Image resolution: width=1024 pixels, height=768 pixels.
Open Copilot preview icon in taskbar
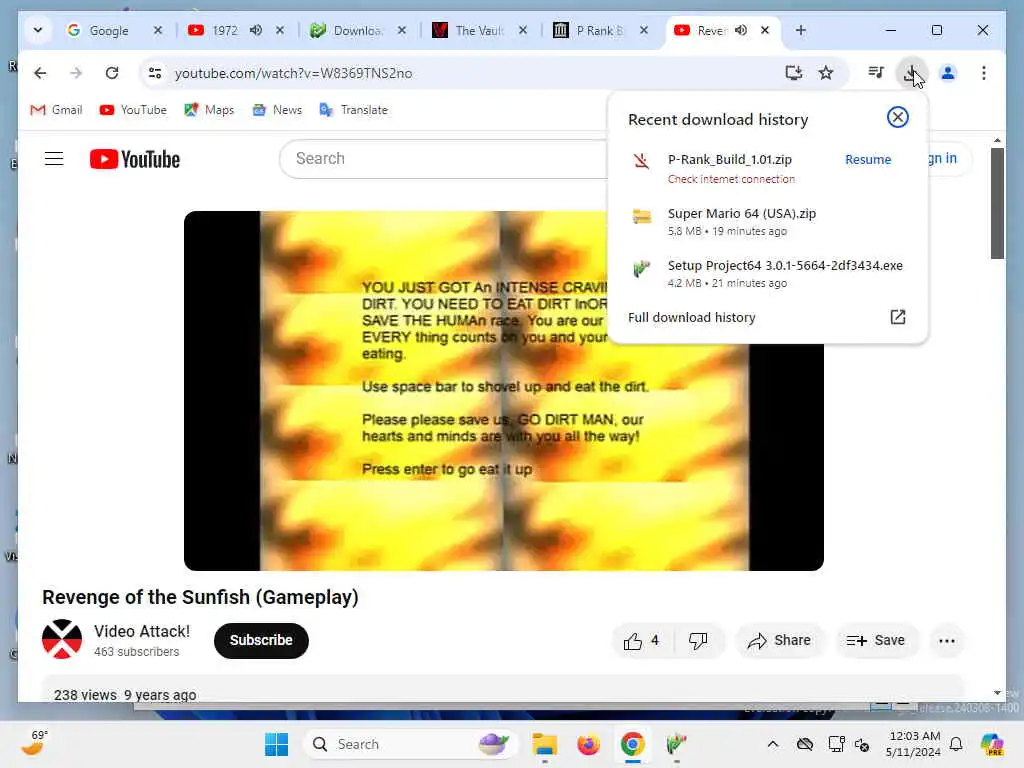tap(991, 744)
